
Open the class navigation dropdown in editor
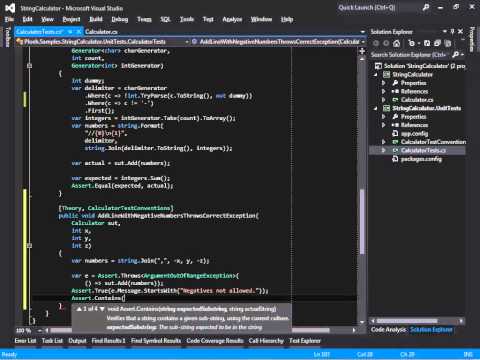pos(187,42)
